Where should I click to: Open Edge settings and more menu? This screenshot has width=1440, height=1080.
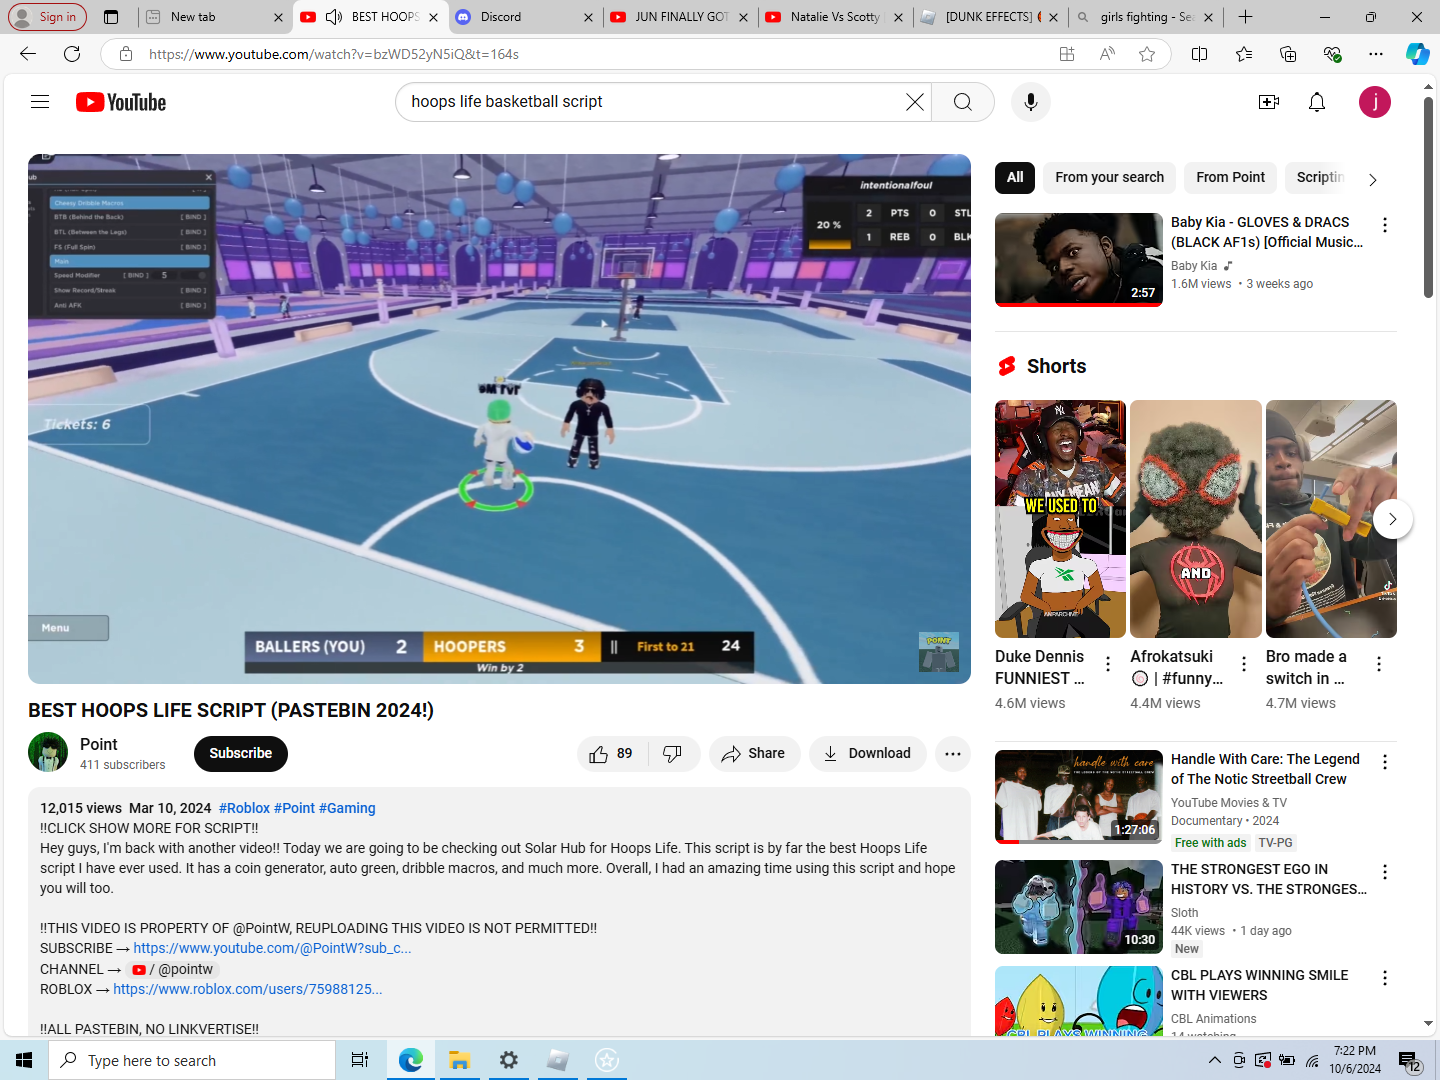tap(1376, 54)
